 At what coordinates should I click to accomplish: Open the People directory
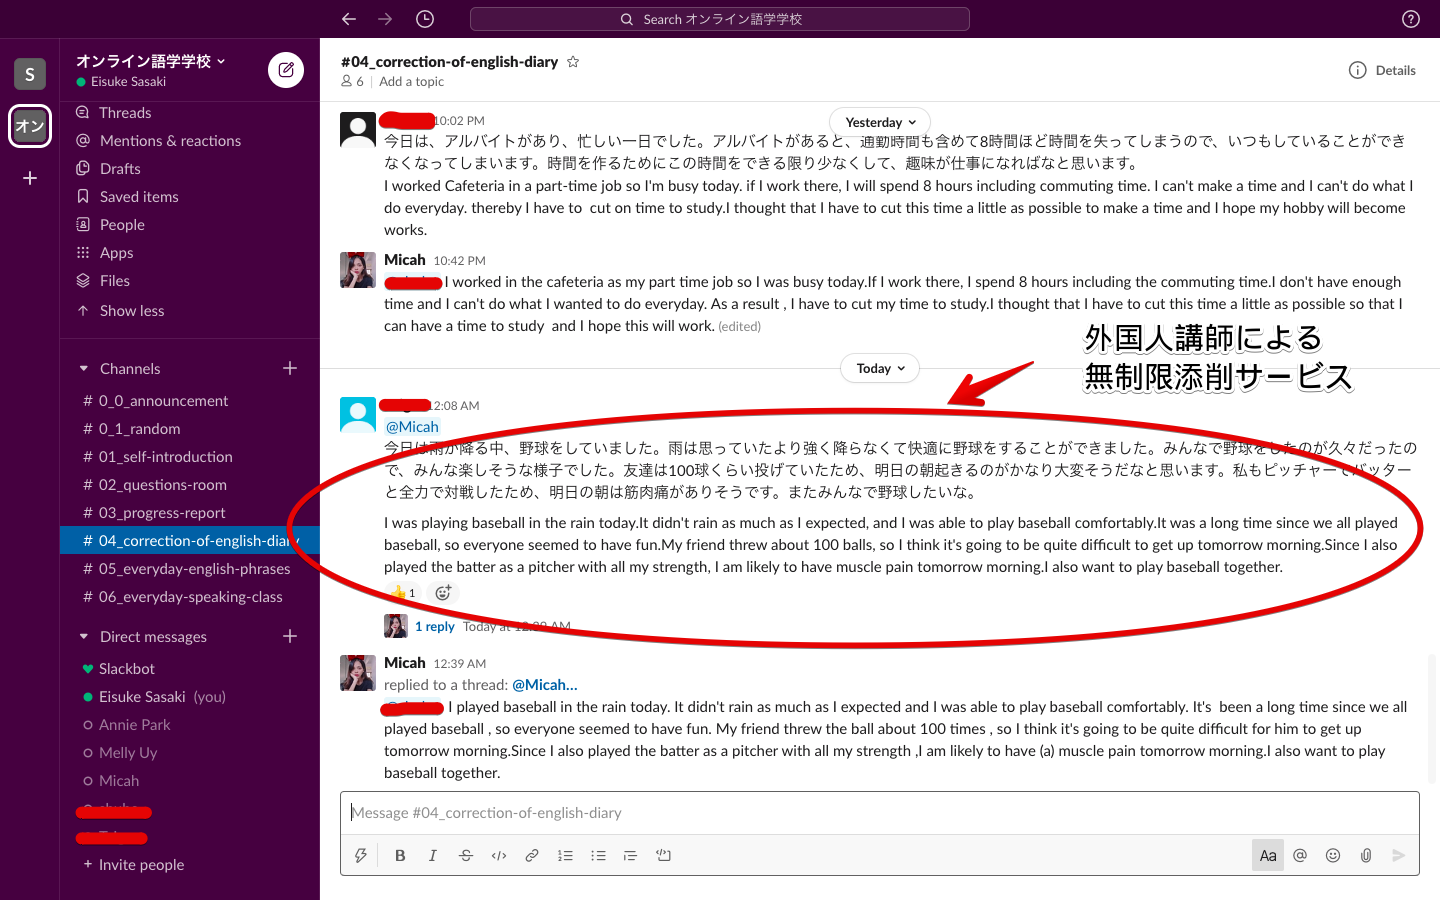pos(122,225)
